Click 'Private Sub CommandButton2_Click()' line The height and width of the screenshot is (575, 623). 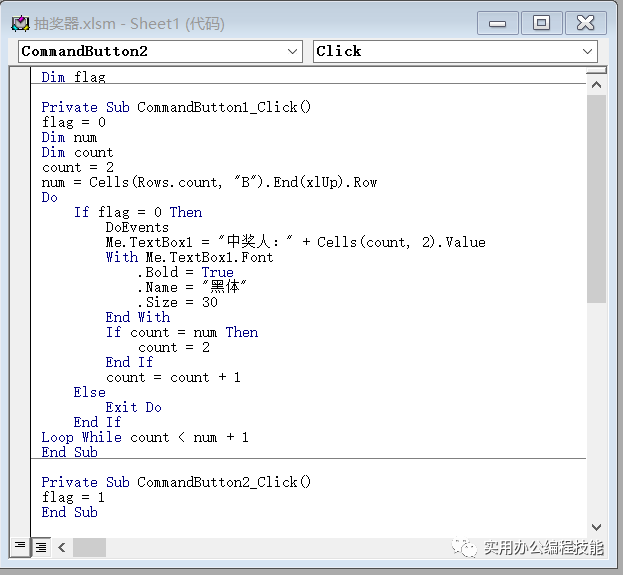(x=176, y=482)
